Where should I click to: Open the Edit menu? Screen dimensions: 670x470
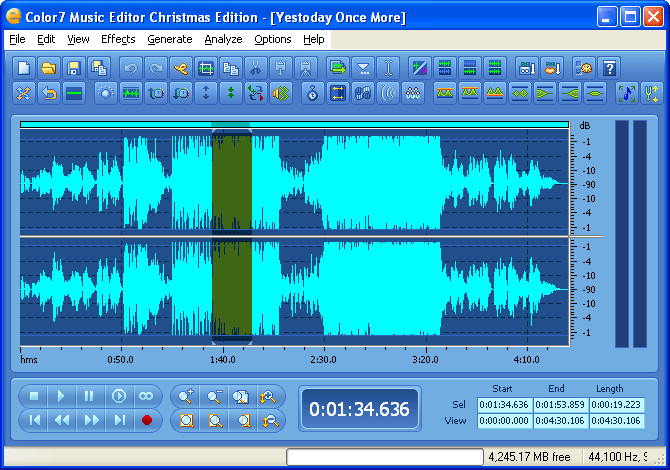click(46, 39)
